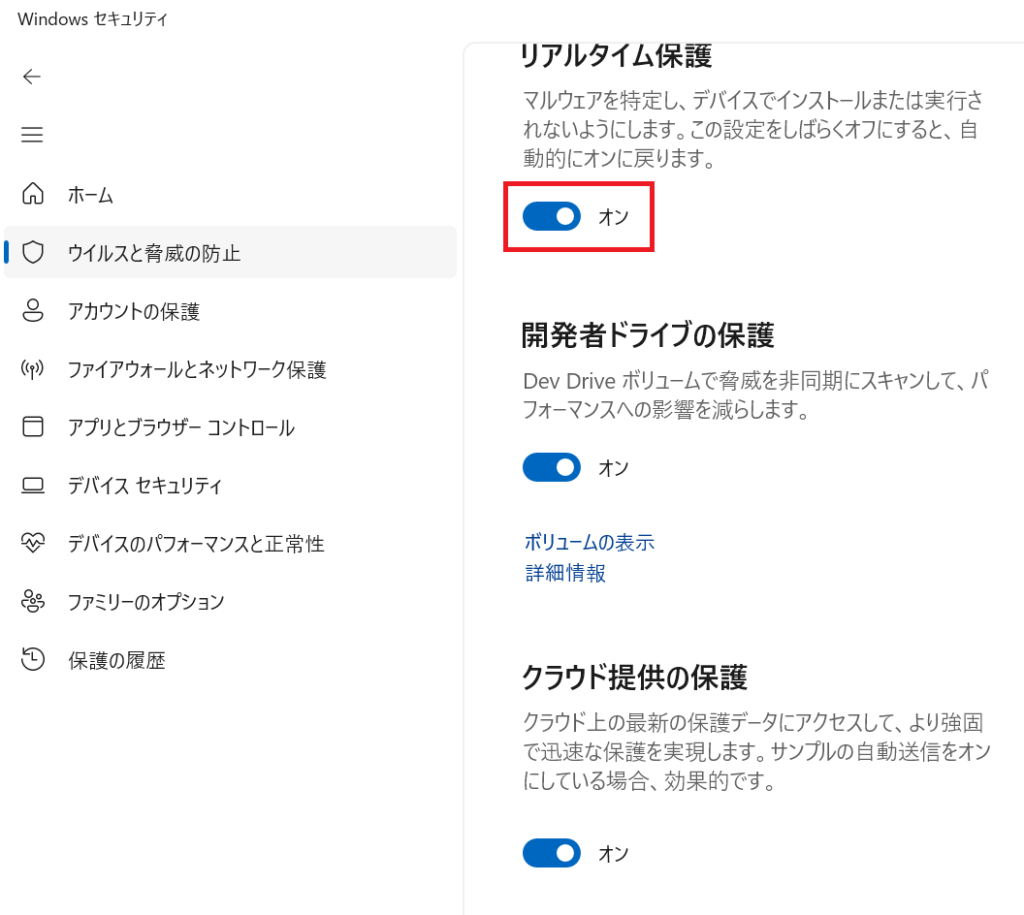Click the 詳細情報 link
This screenshot has width=1024, height=915.
[564, 574]
